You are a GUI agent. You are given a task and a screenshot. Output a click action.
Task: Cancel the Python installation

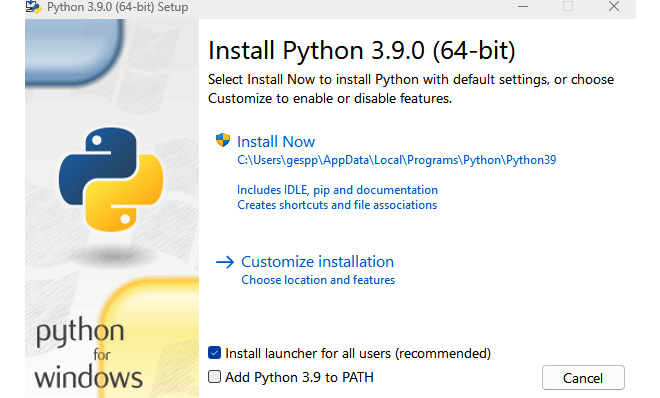(583, 377)
